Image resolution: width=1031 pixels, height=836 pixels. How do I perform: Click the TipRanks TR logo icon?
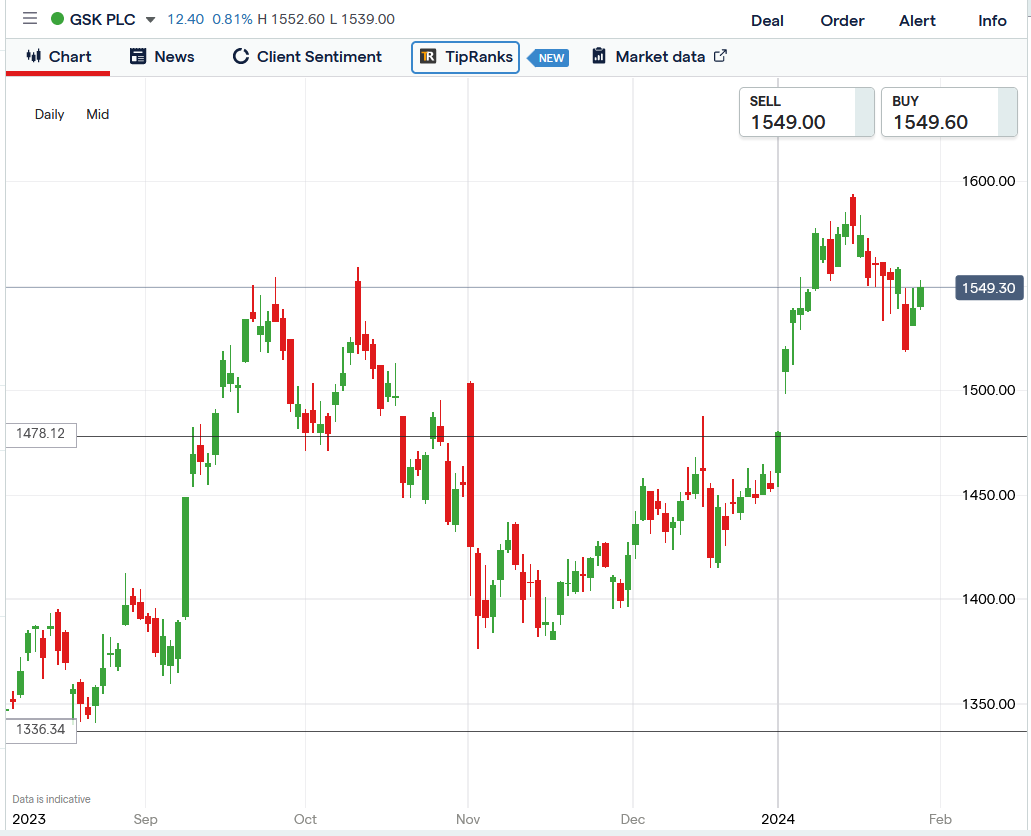pos(428,57)
